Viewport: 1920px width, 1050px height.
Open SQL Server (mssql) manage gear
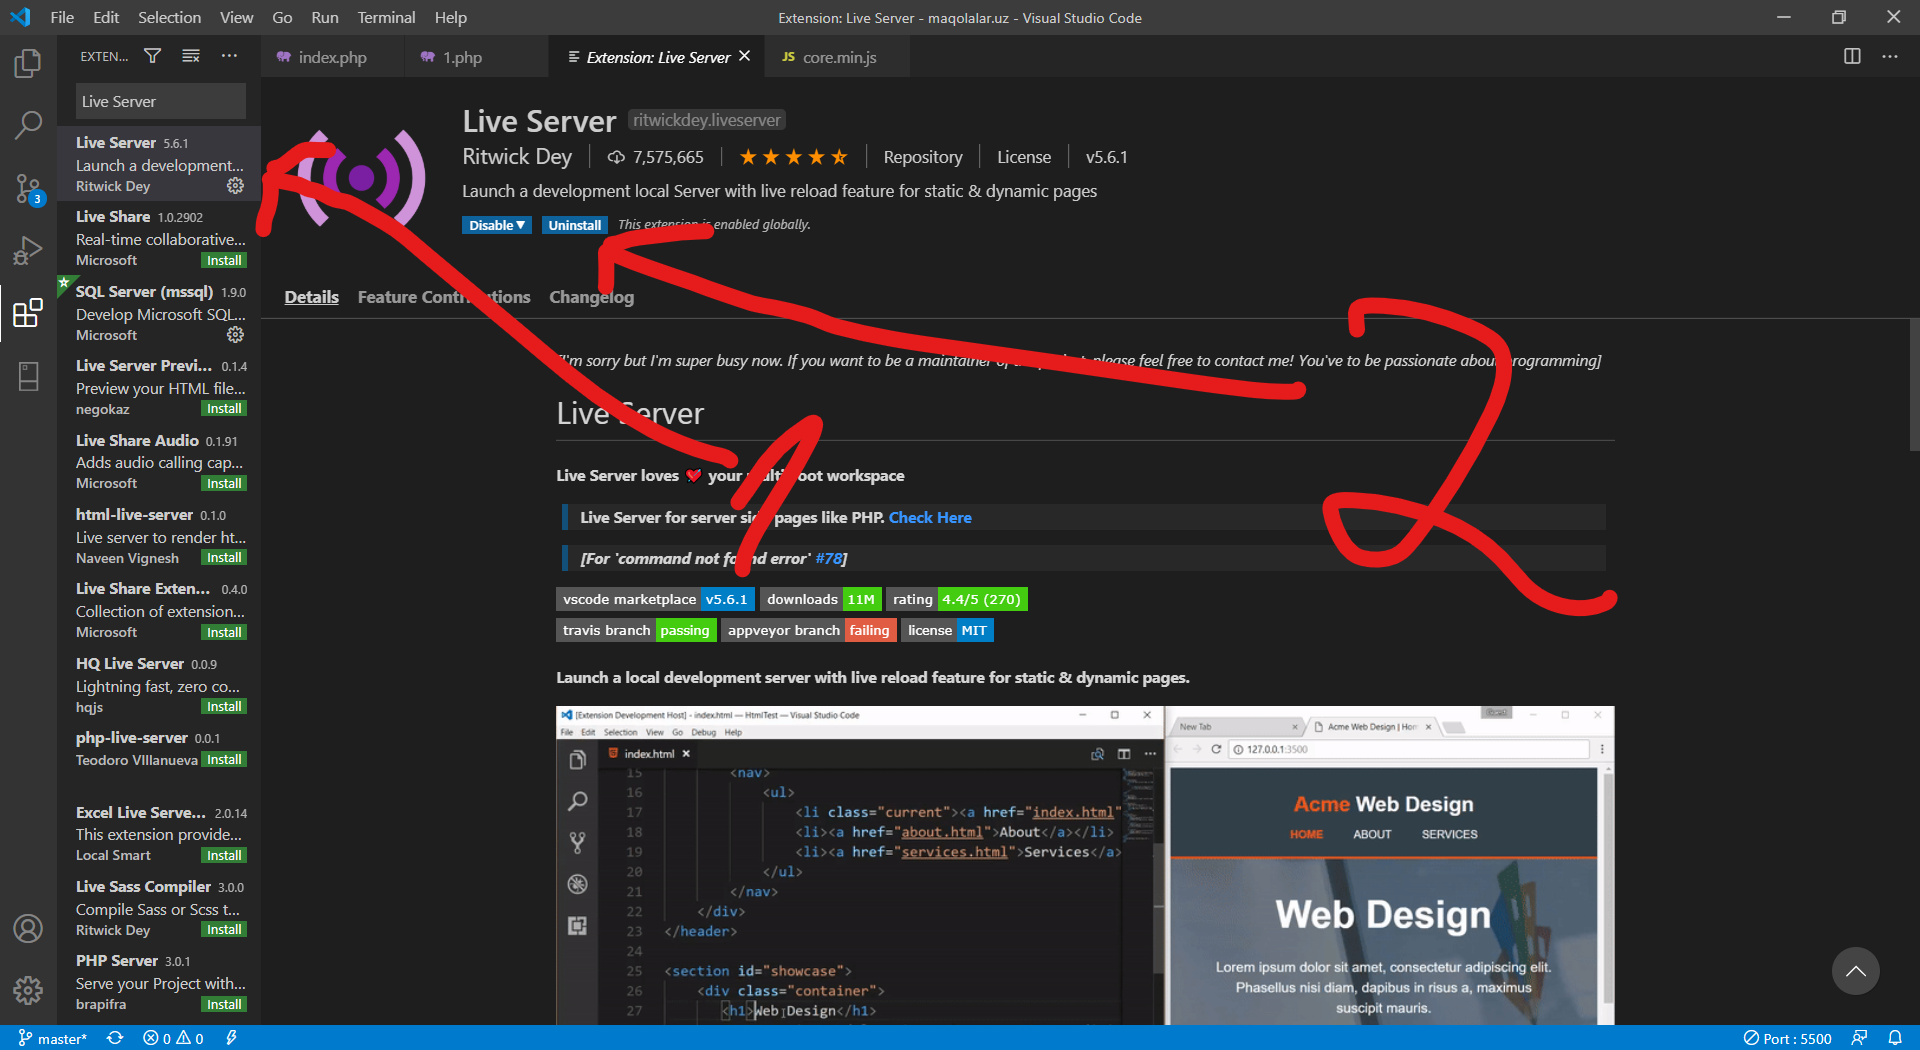[x=235, y=335]
